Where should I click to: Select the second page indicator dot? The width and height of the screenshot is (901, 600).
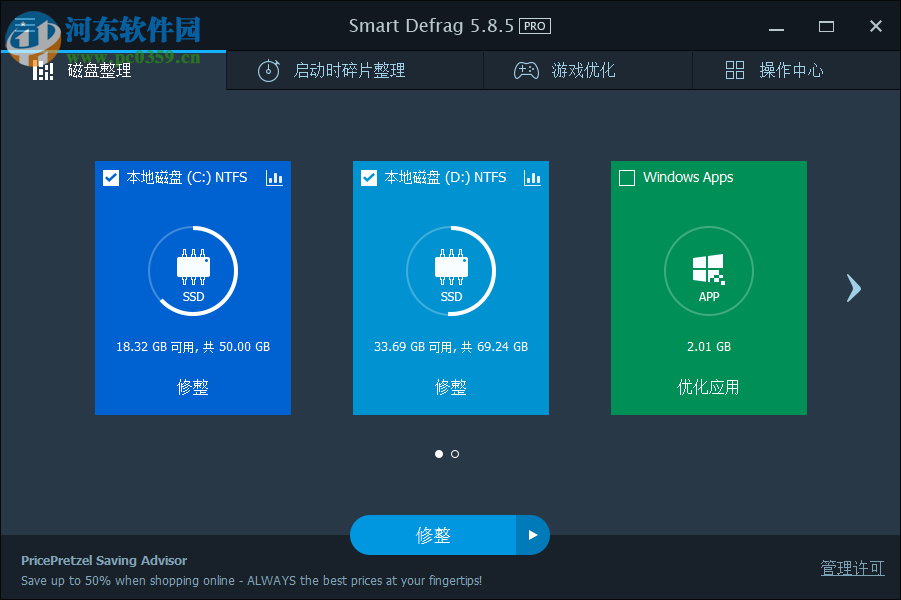(455, 453)
